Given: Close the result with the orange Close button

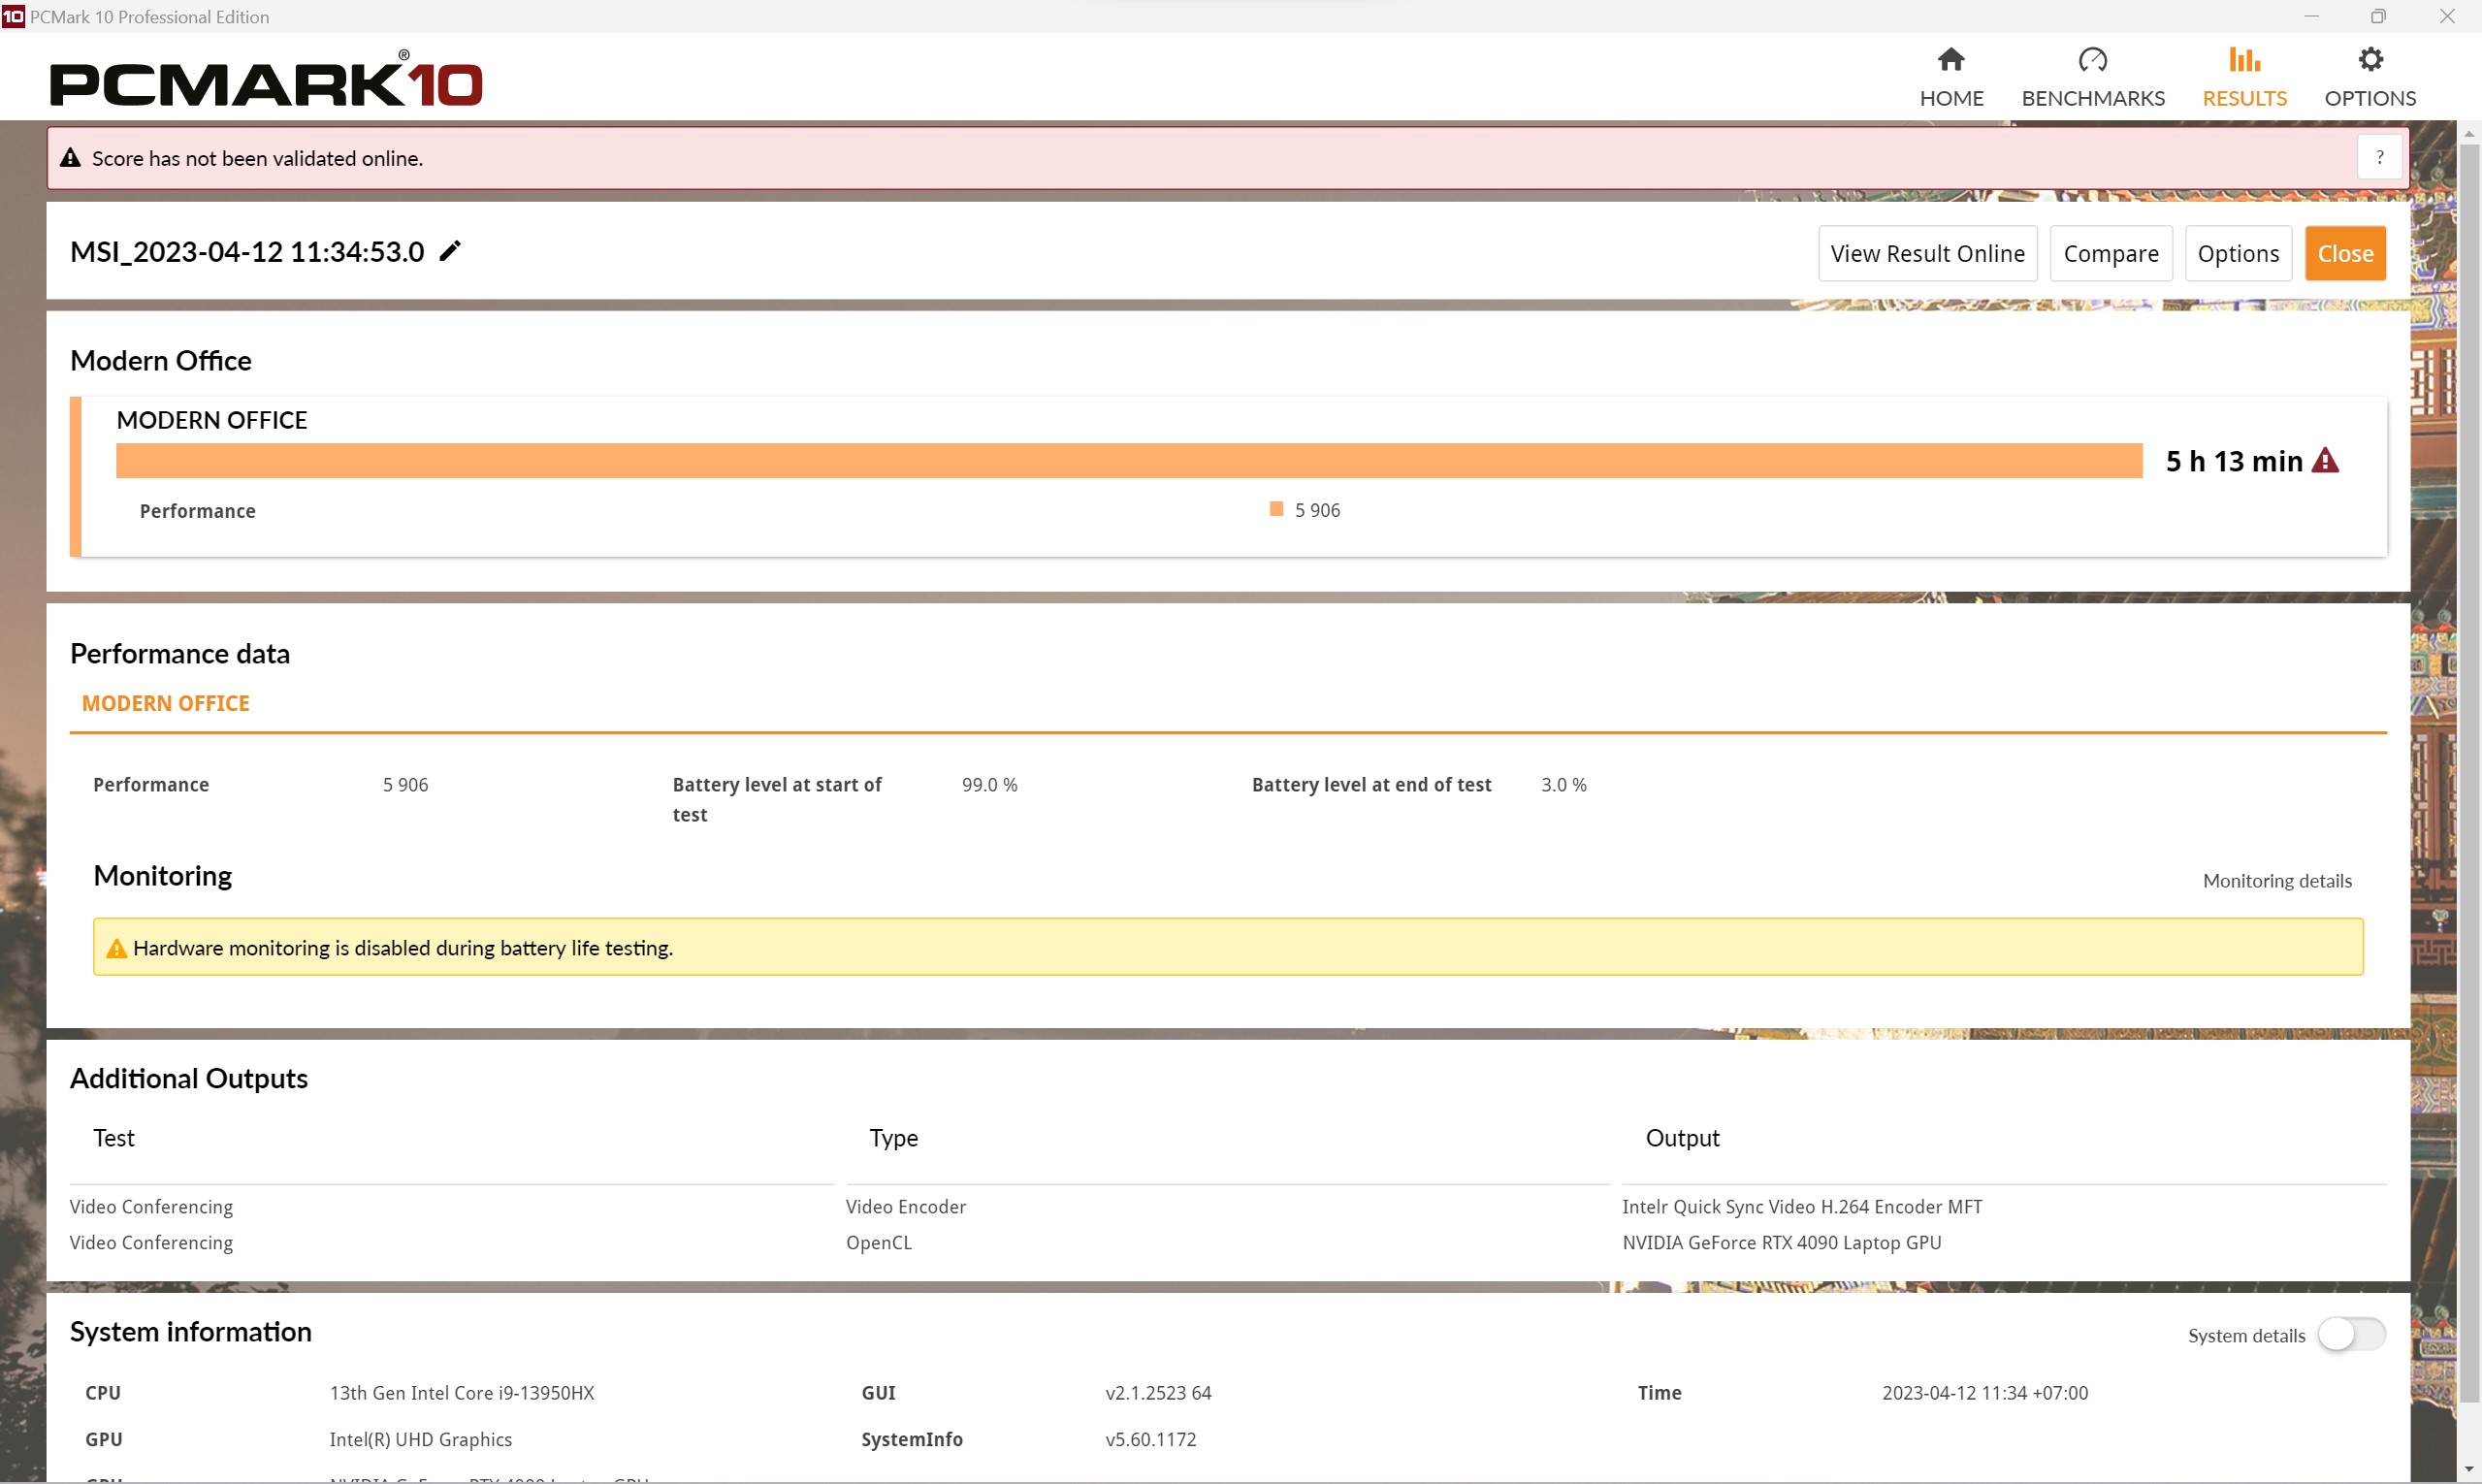Looking at the screenshot, I should tap(2344, 254).
